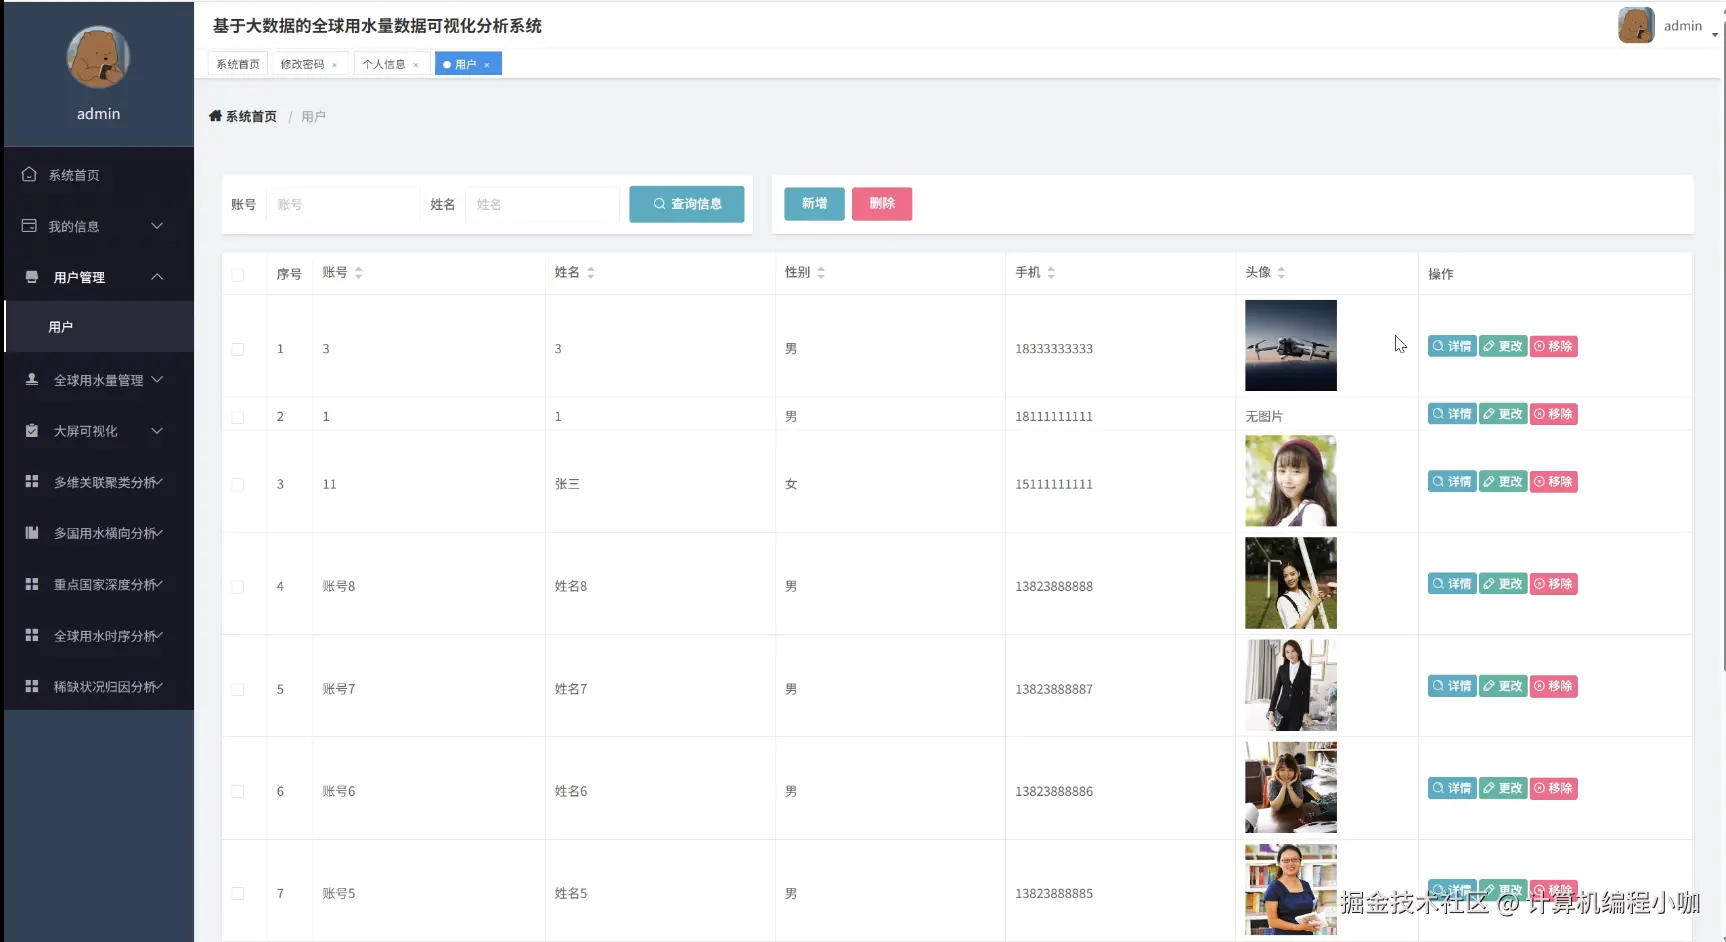This screenshot has height=942, width=1726.
Task: Collapse the 用户管理 menu chevron
Action: (x=157, y=277)
